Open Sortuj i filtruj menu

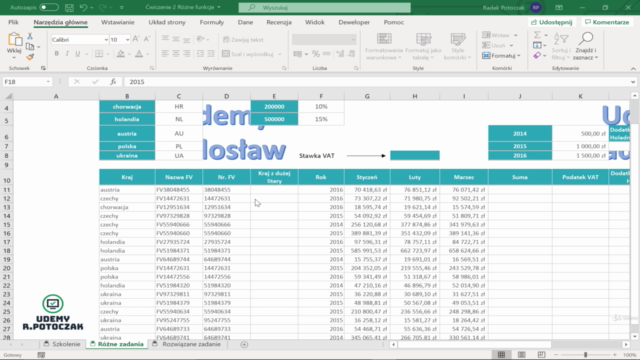[x=561, y=47]
